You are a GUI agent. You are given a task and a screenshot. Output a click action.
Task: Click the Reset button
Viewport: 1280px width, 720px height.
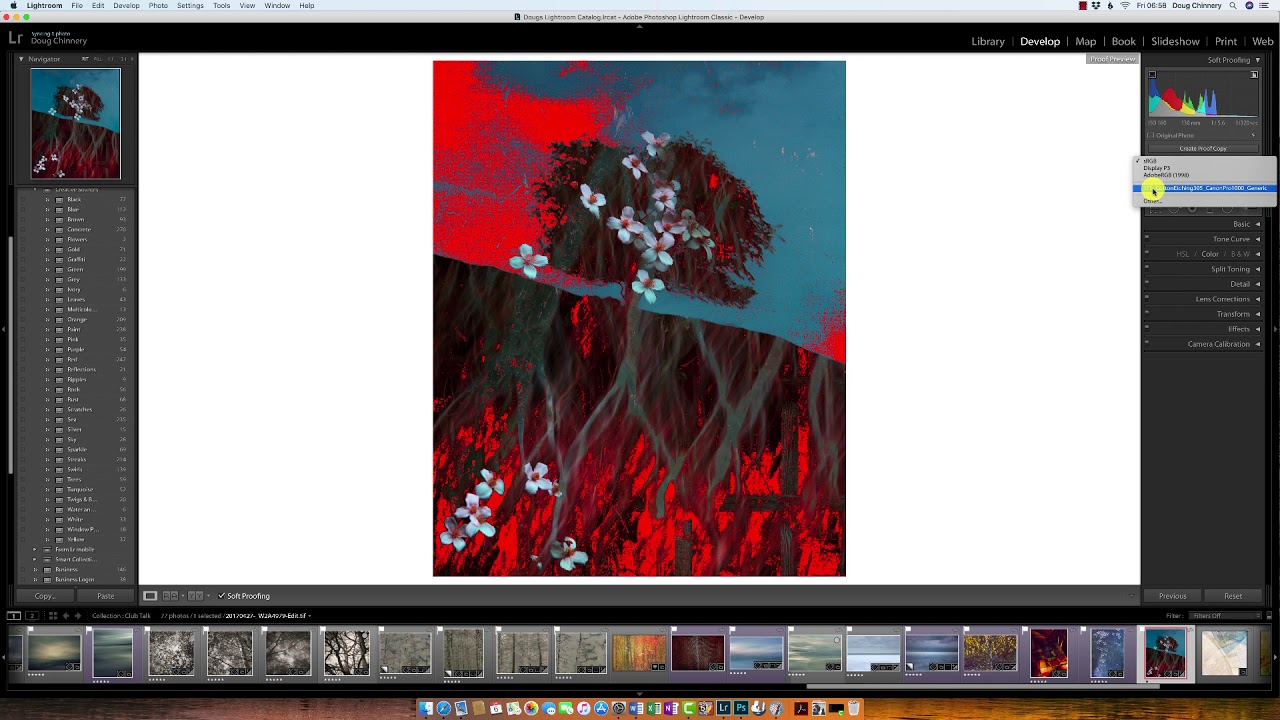point(1233,596)
